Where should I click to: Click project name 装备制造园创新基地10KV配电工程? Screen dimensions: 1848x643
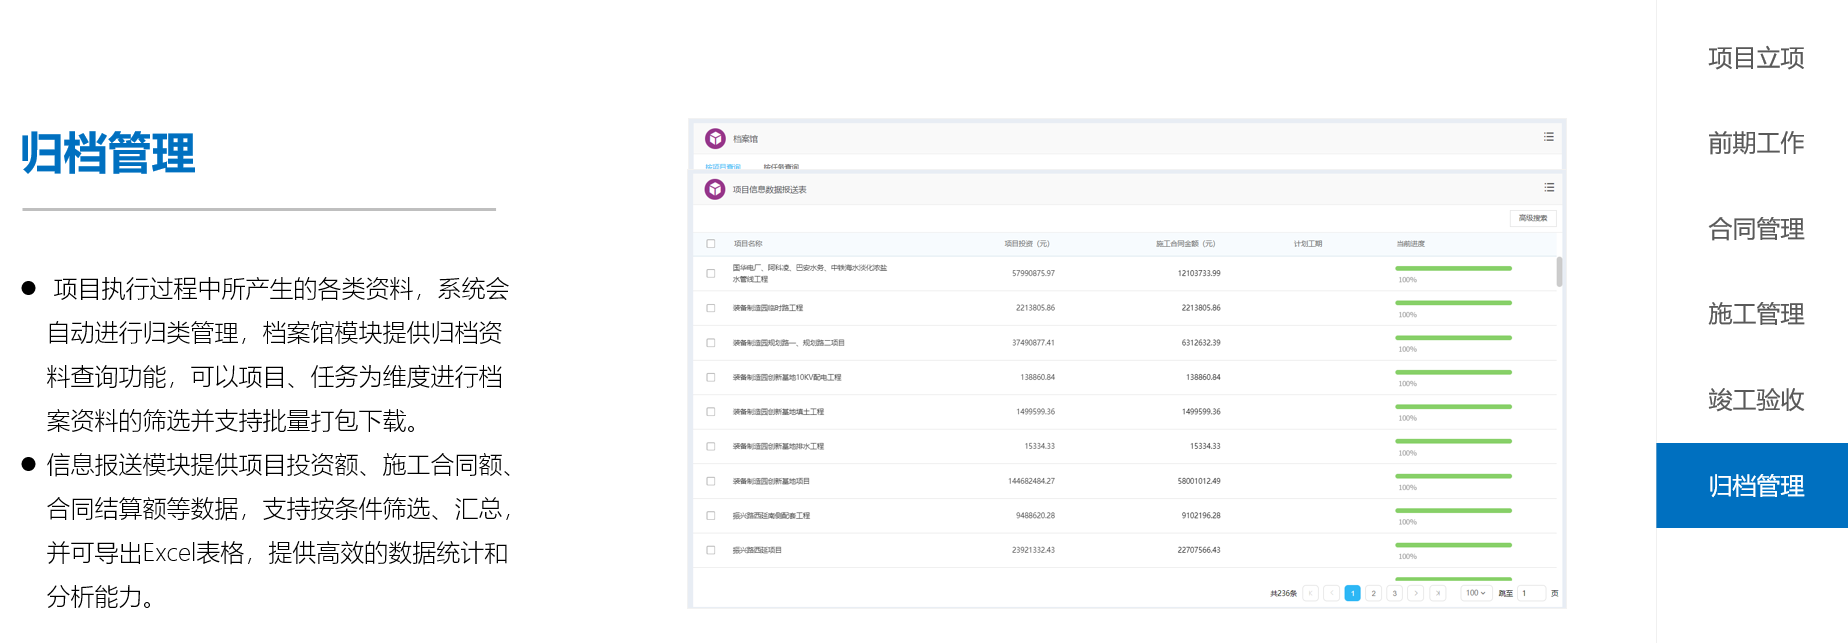point(786,377)
